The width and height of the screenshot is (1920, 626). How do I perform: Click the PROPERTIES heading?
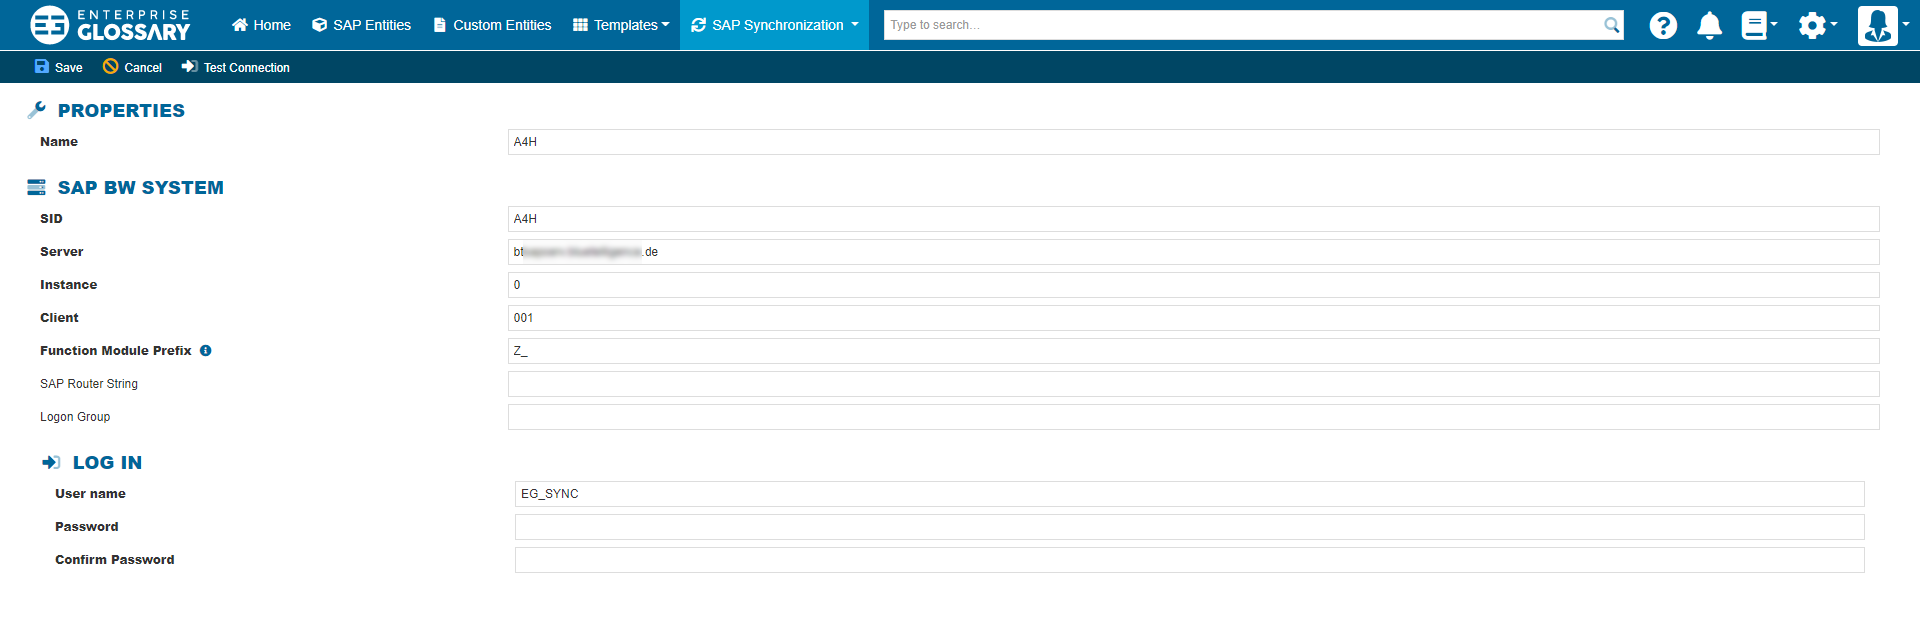coord(121,111)
